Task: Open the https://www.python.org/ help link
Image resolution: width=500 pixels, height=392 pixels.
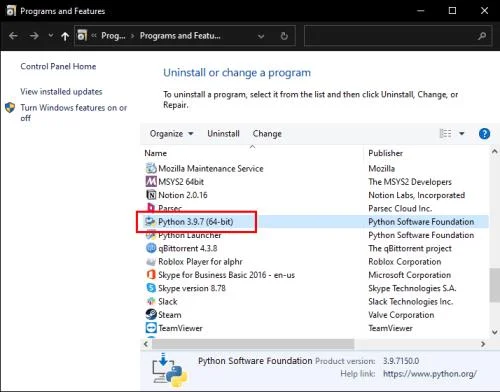Action: click(x=430, y=374)
